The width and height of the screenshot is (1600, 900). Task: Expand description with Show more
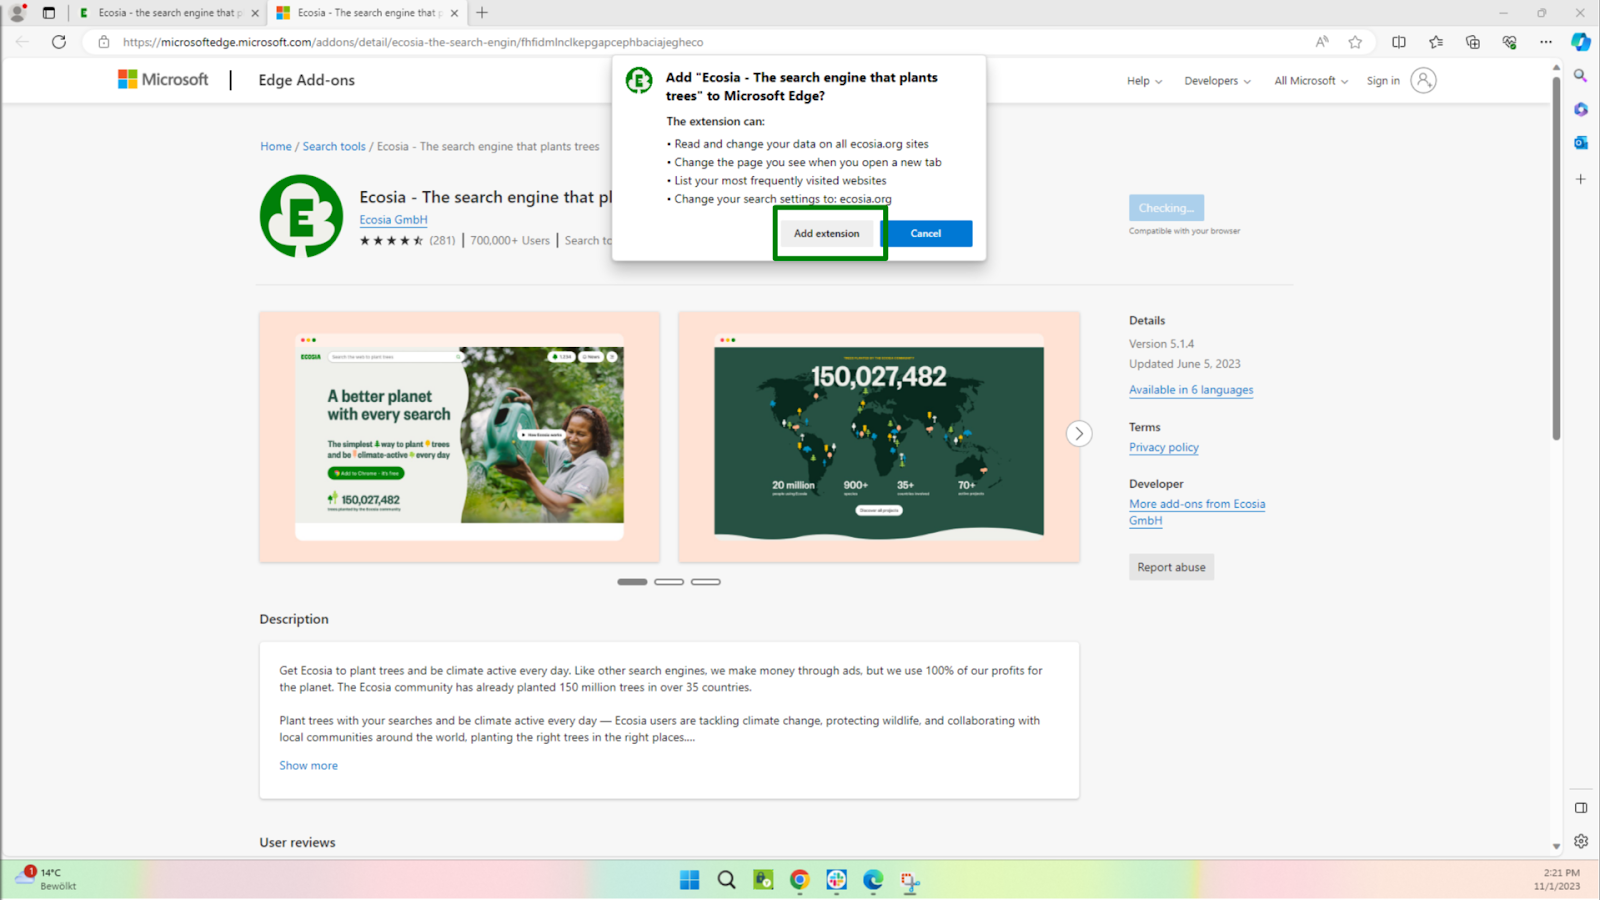pos(308,765)
